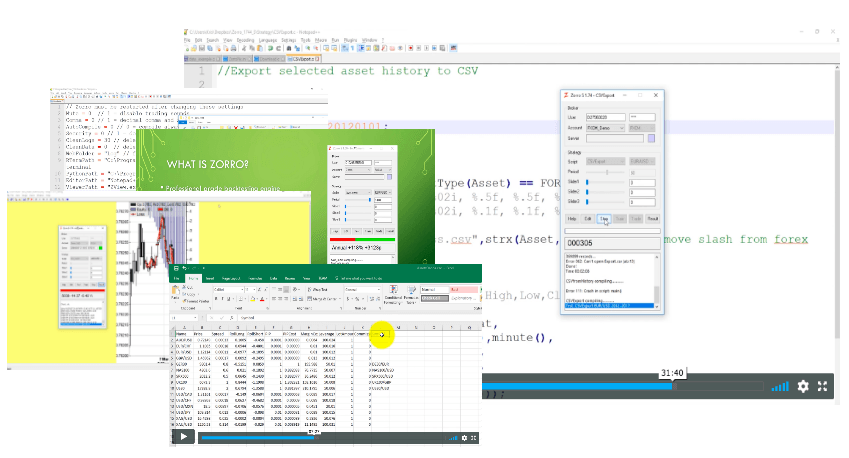
Task: Click the Slider1 track in Zorro
Action: pos(605,182)
